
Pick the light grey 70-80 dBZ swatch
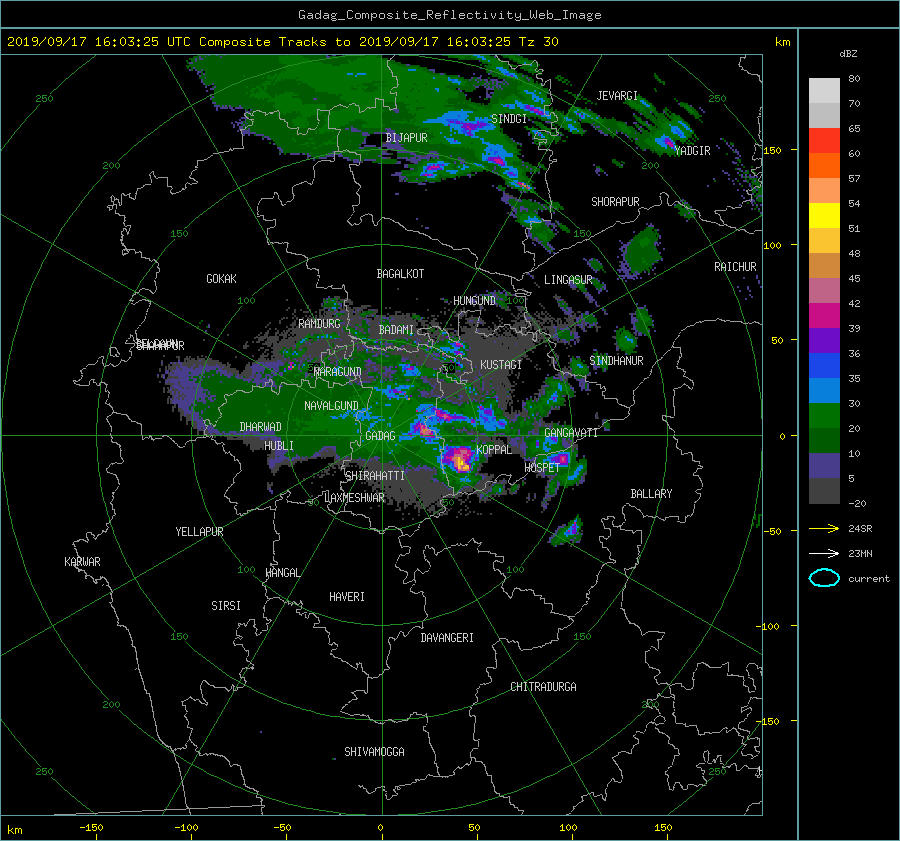[824, 91]
